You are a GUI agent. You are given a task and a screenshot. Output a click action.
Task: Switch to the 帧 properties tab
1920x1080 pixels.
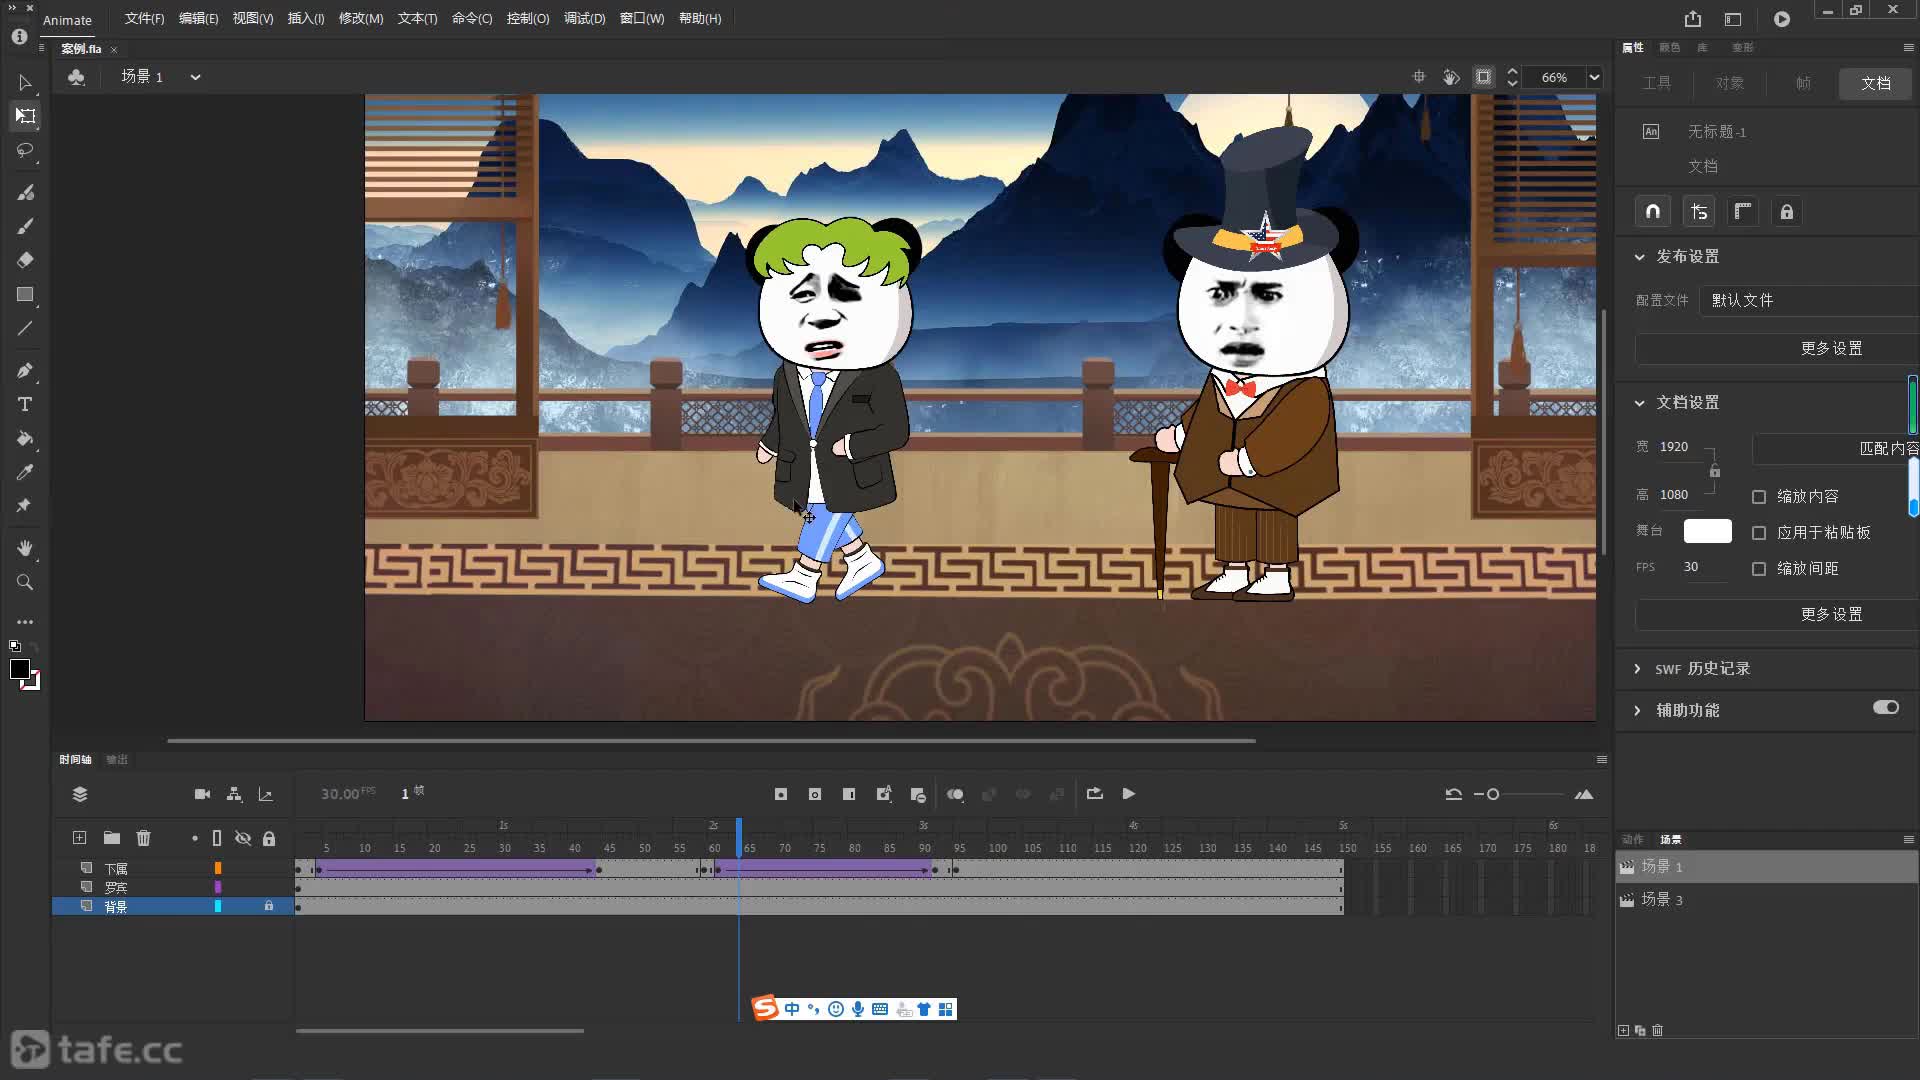(1803, 83)
